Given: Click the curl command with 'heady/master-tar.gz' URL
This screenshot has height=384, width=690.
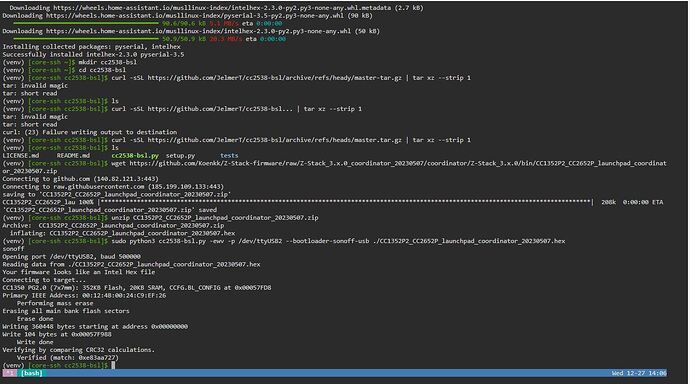Looking at the screenshot, I should tap(291, 78).
